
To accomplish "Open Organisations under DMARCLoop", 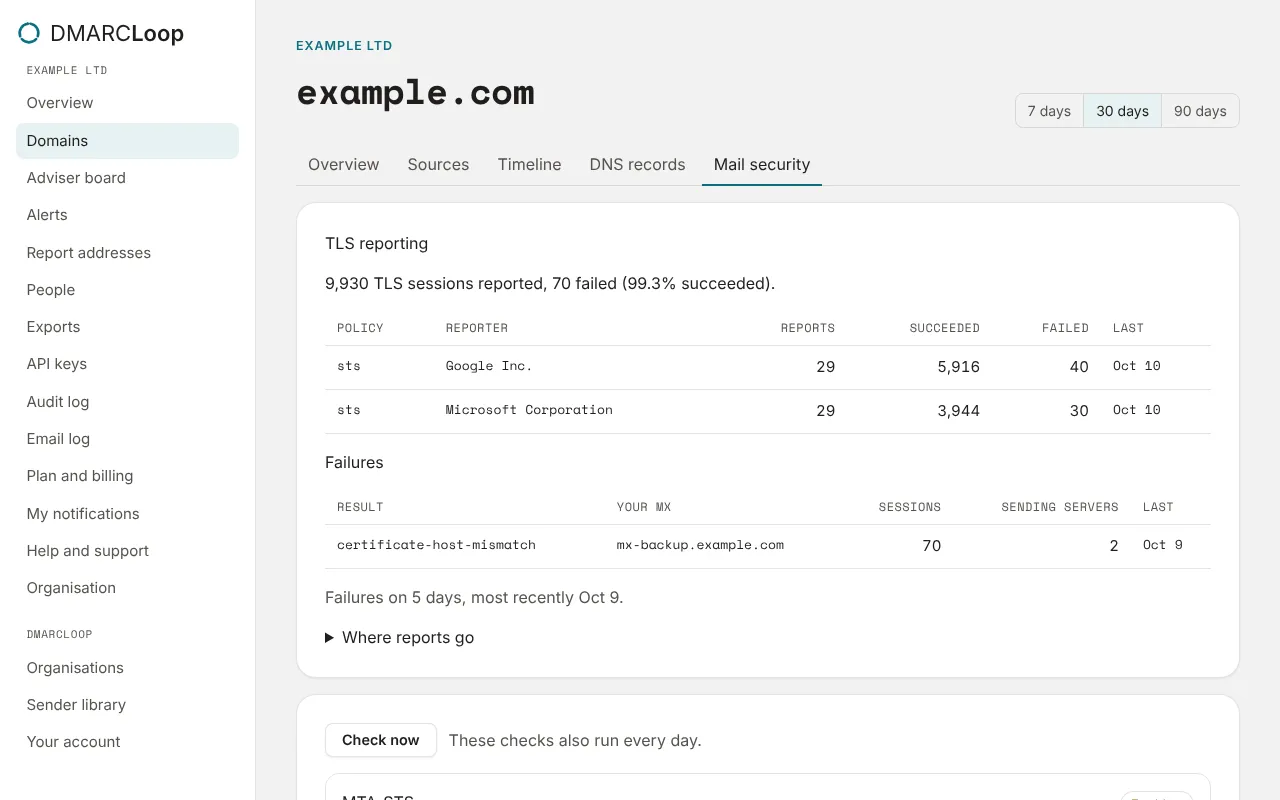I will 127,668.
